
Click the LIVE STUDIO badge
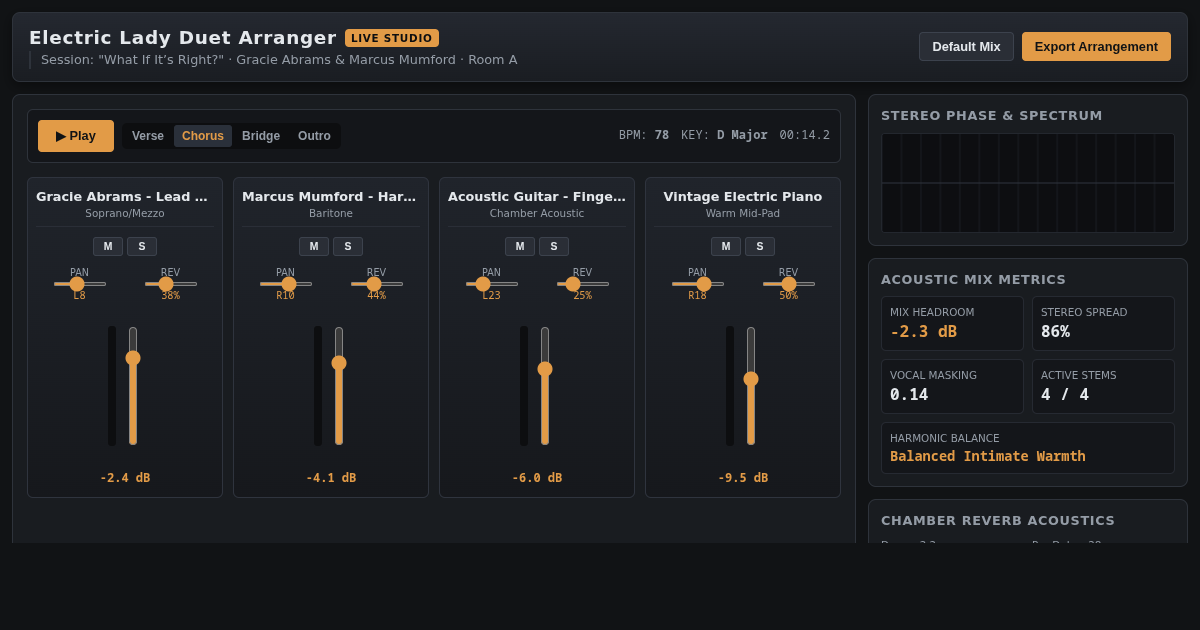point(392,38)
